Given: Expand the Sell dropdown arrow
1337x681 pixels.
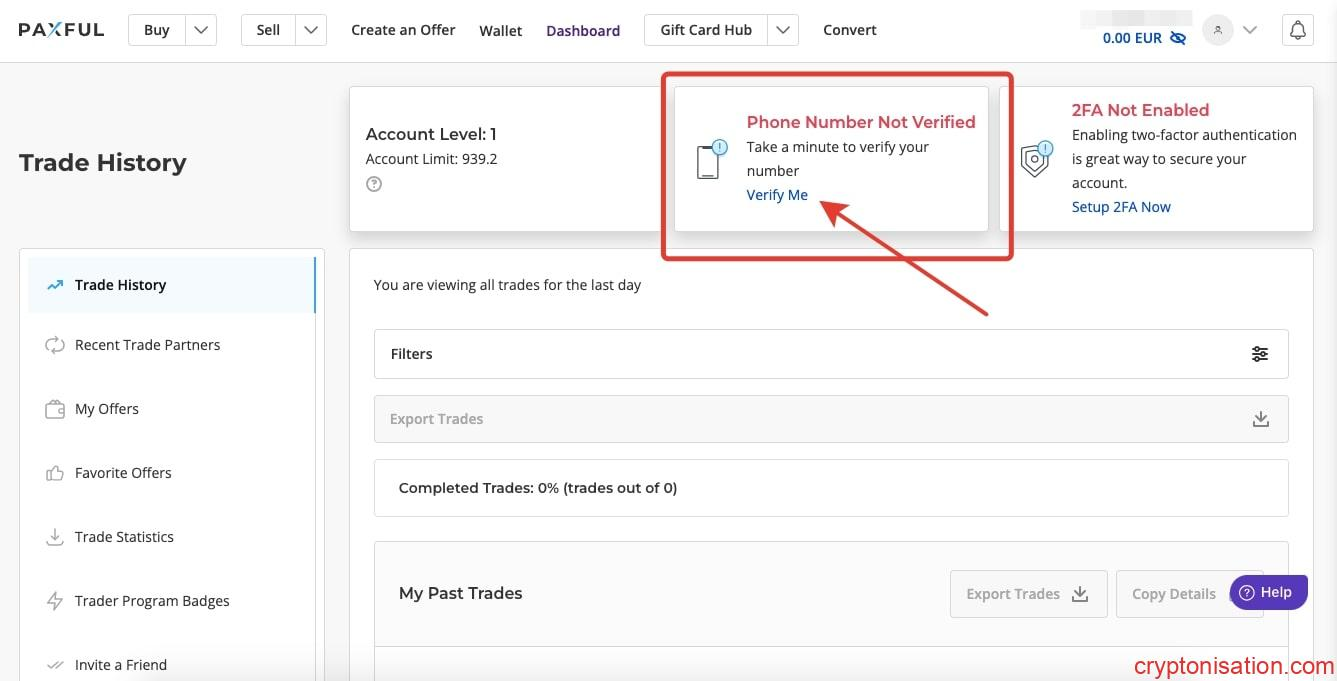Looking at the screenshot, I should click(x=311, y=30).
